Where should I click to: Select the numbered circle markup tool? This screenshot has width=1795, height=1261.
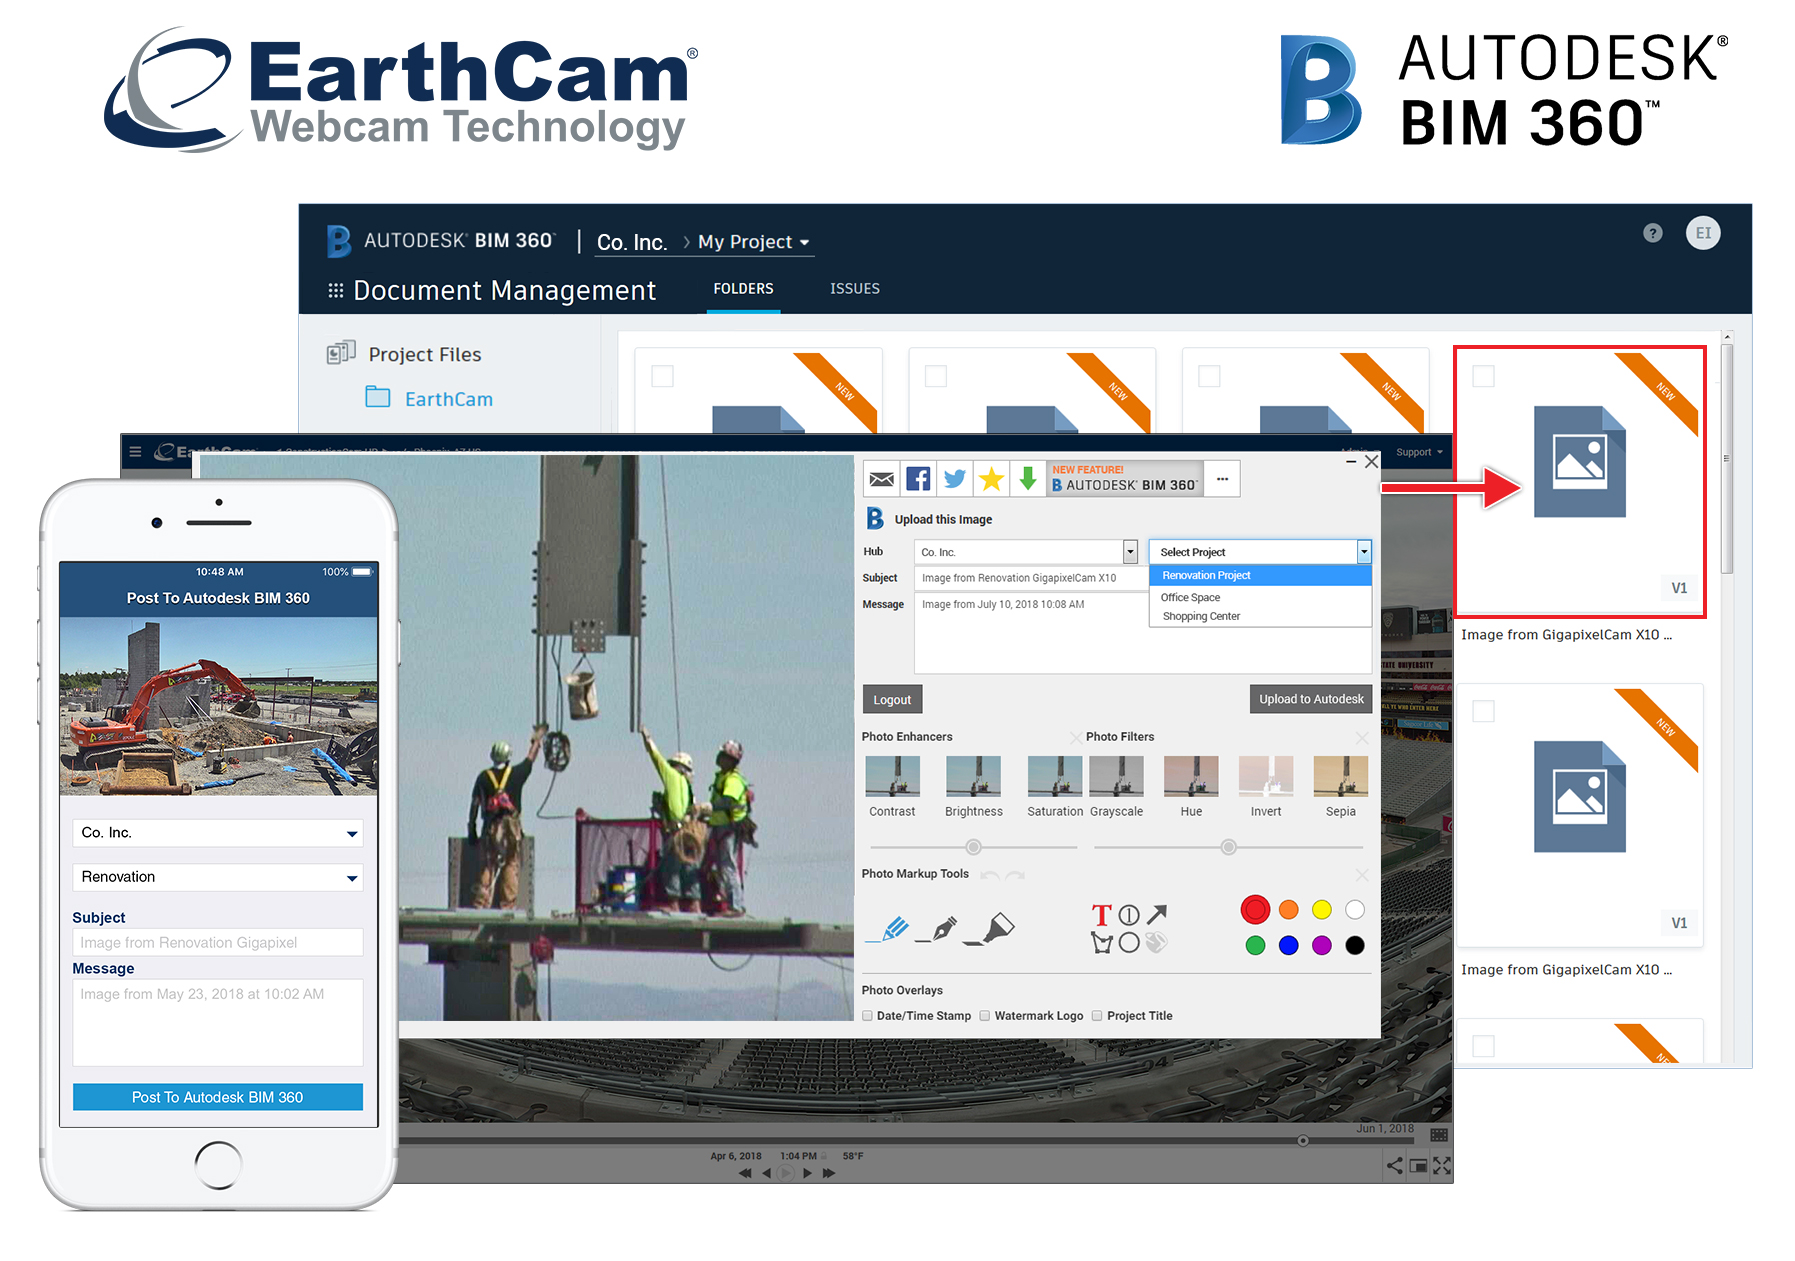tap(1129, 915)
